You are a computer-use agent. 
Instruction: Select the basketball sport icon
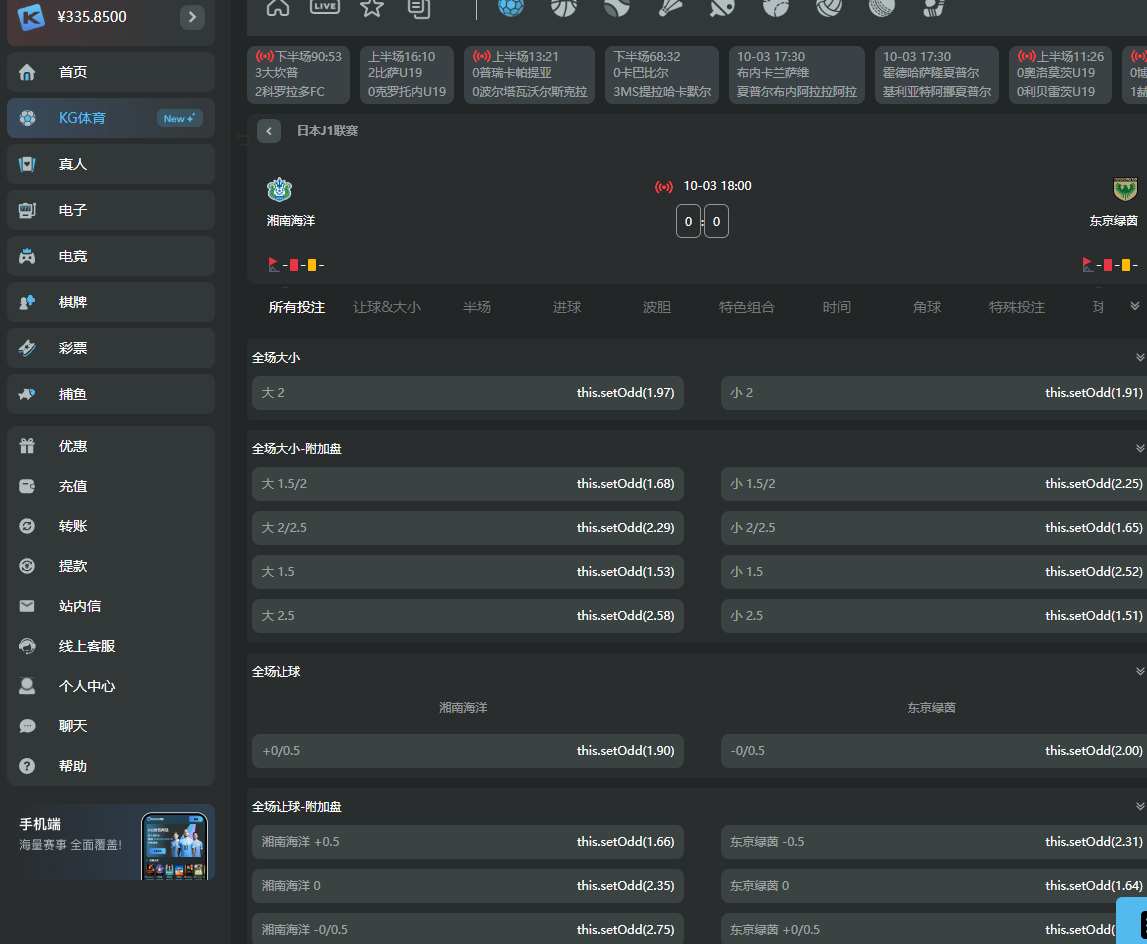pyautogui.click(x=564, y=8)
